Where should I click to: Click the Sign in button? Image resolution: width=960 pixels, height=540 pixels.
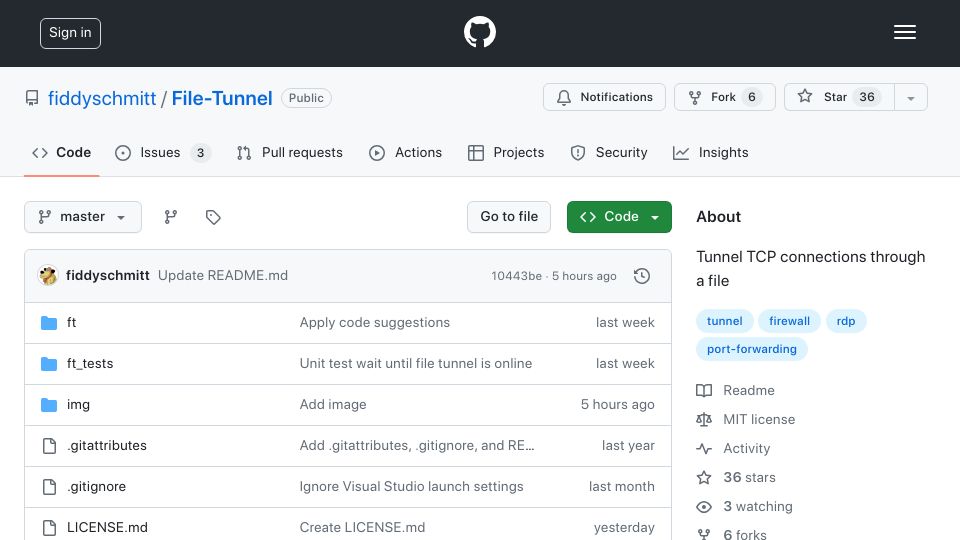[x=70, y=33]
